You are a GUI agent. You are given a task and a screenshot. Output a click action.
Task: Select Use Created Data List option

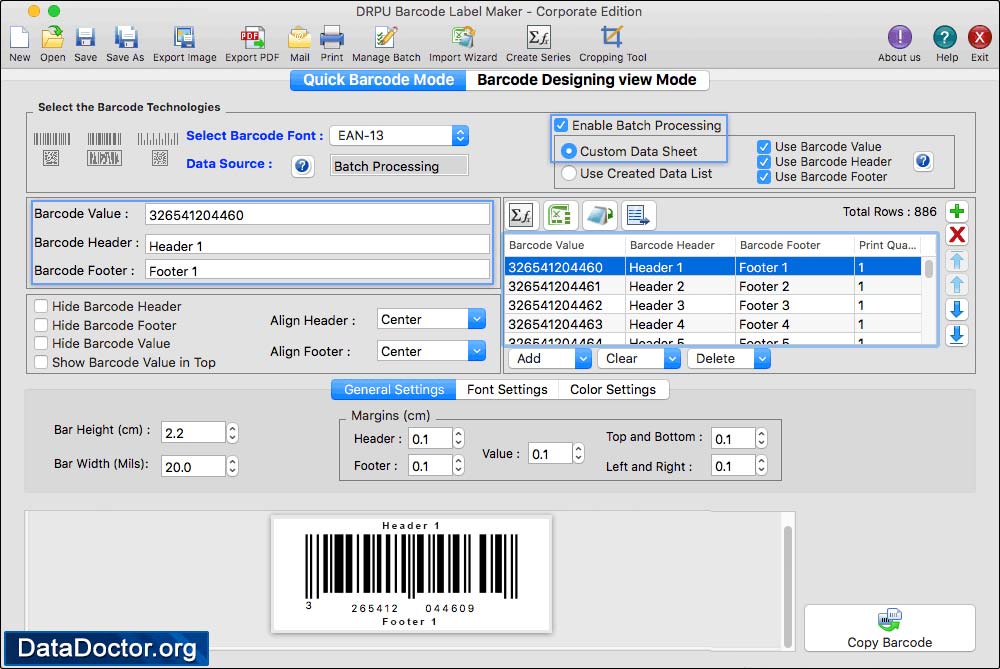568,173
